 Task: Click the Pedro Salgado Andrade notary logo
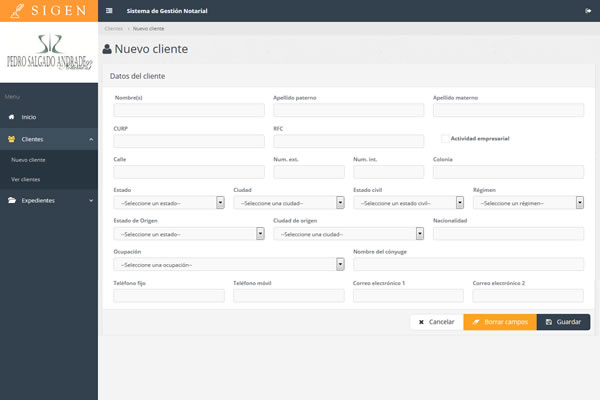(49, 53)
